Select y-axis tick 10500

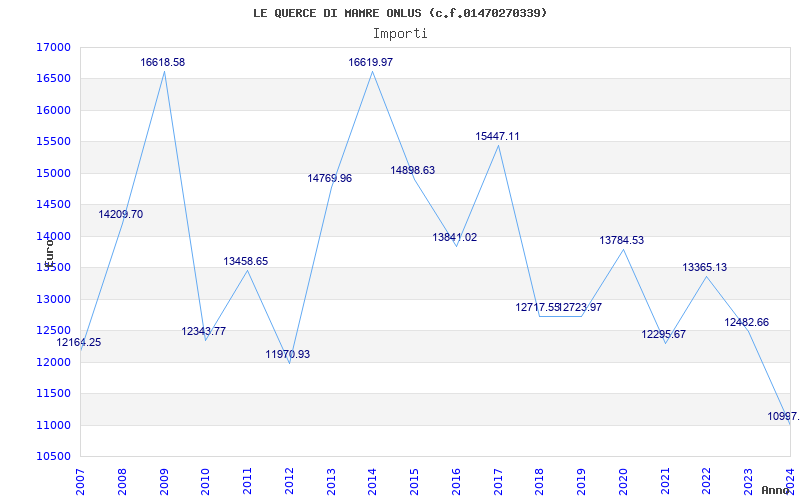[x=53, y=457]
